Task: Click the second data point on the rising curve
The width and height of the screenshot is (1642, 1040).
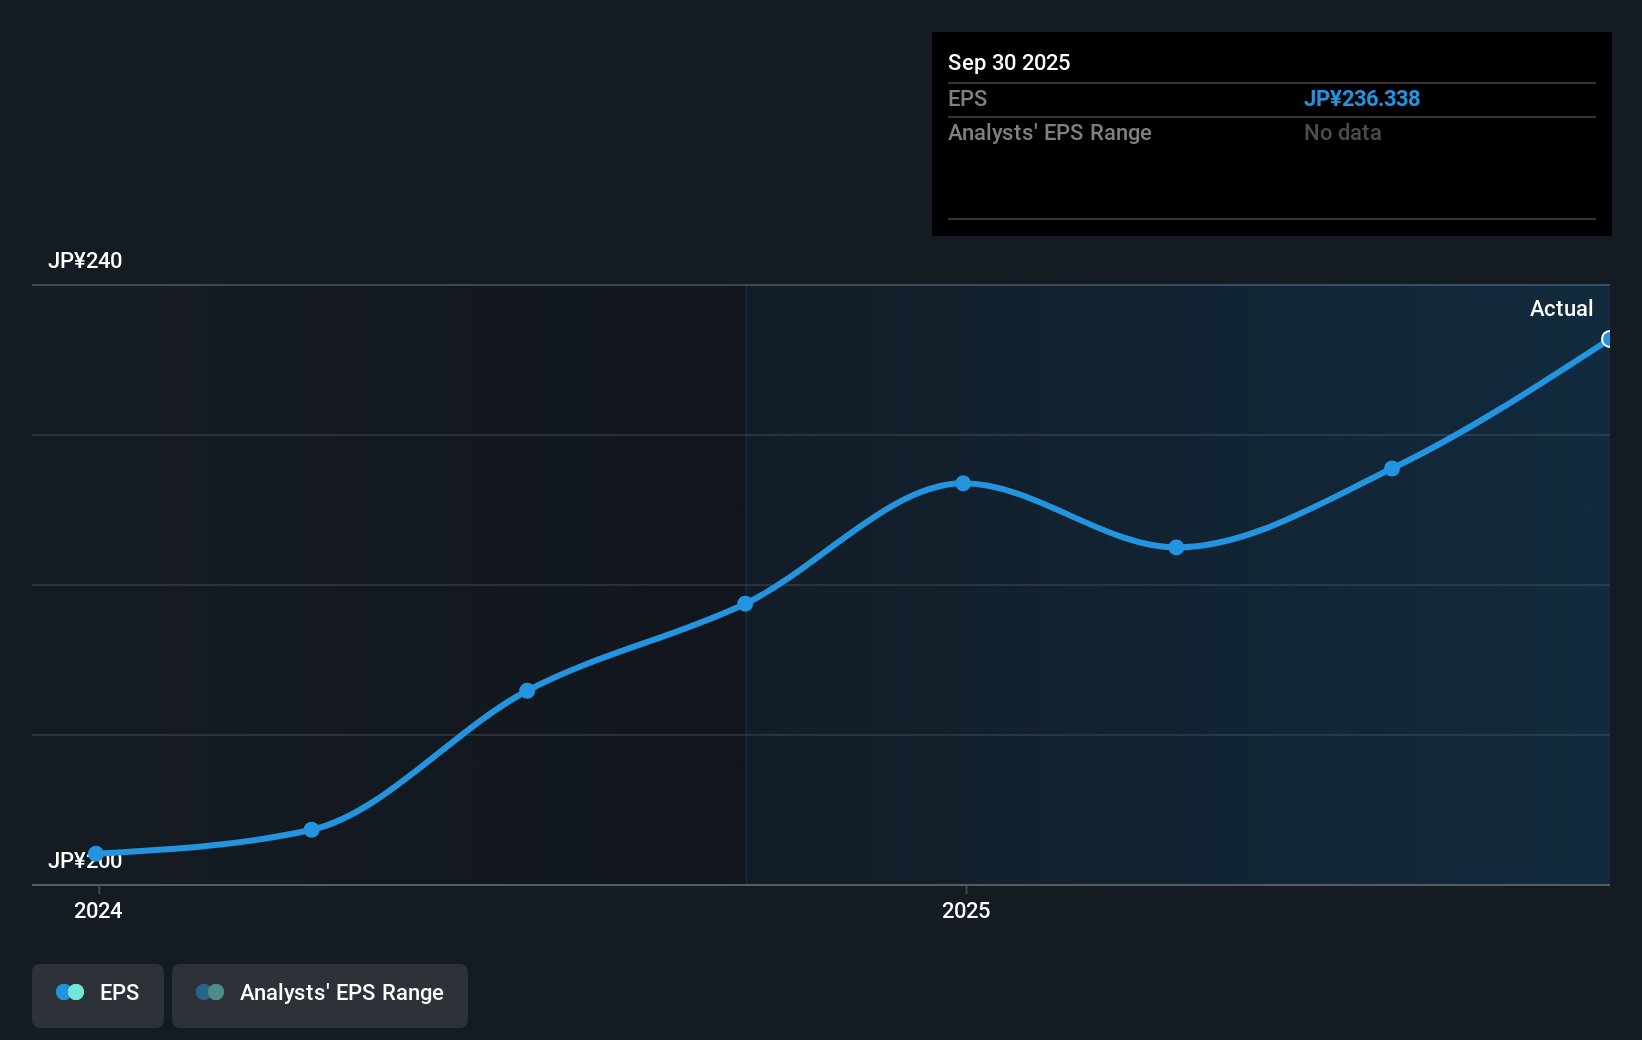Action: pos(312,829)
